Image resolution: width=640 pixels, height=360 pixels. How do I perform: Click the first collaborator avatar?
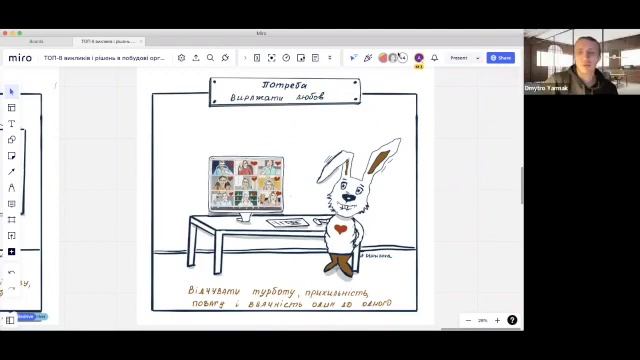pyautogui.click(x=383, y=58)
